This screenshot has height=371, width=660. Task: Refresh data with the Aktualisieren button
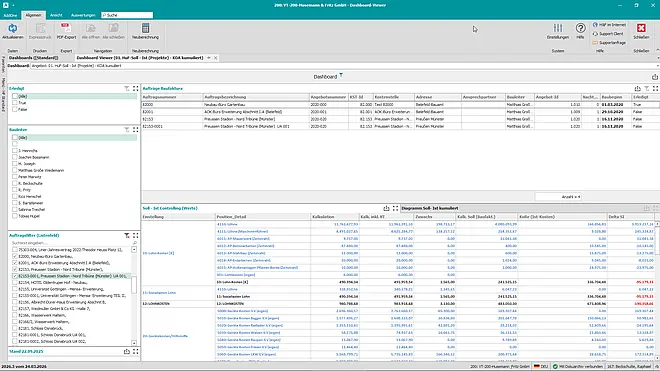(13, 31)
